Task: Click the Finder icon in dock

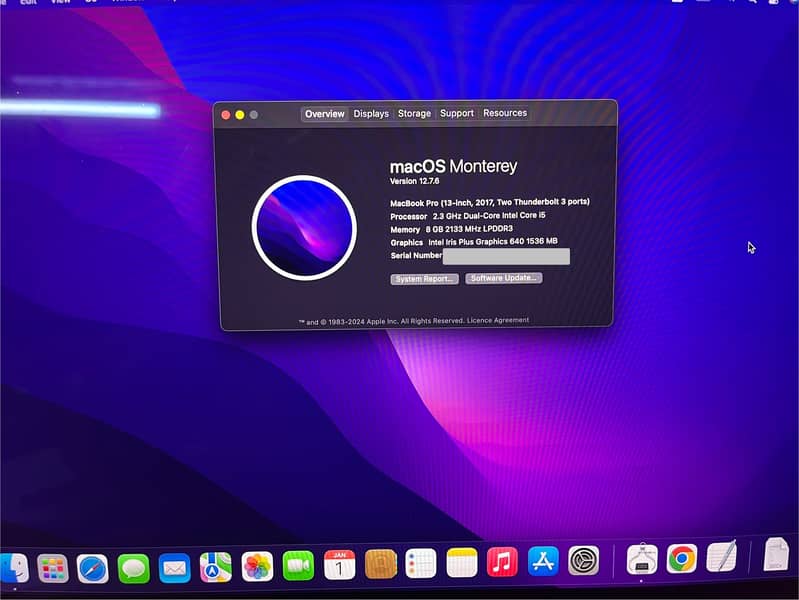Action: coord(14,568)
